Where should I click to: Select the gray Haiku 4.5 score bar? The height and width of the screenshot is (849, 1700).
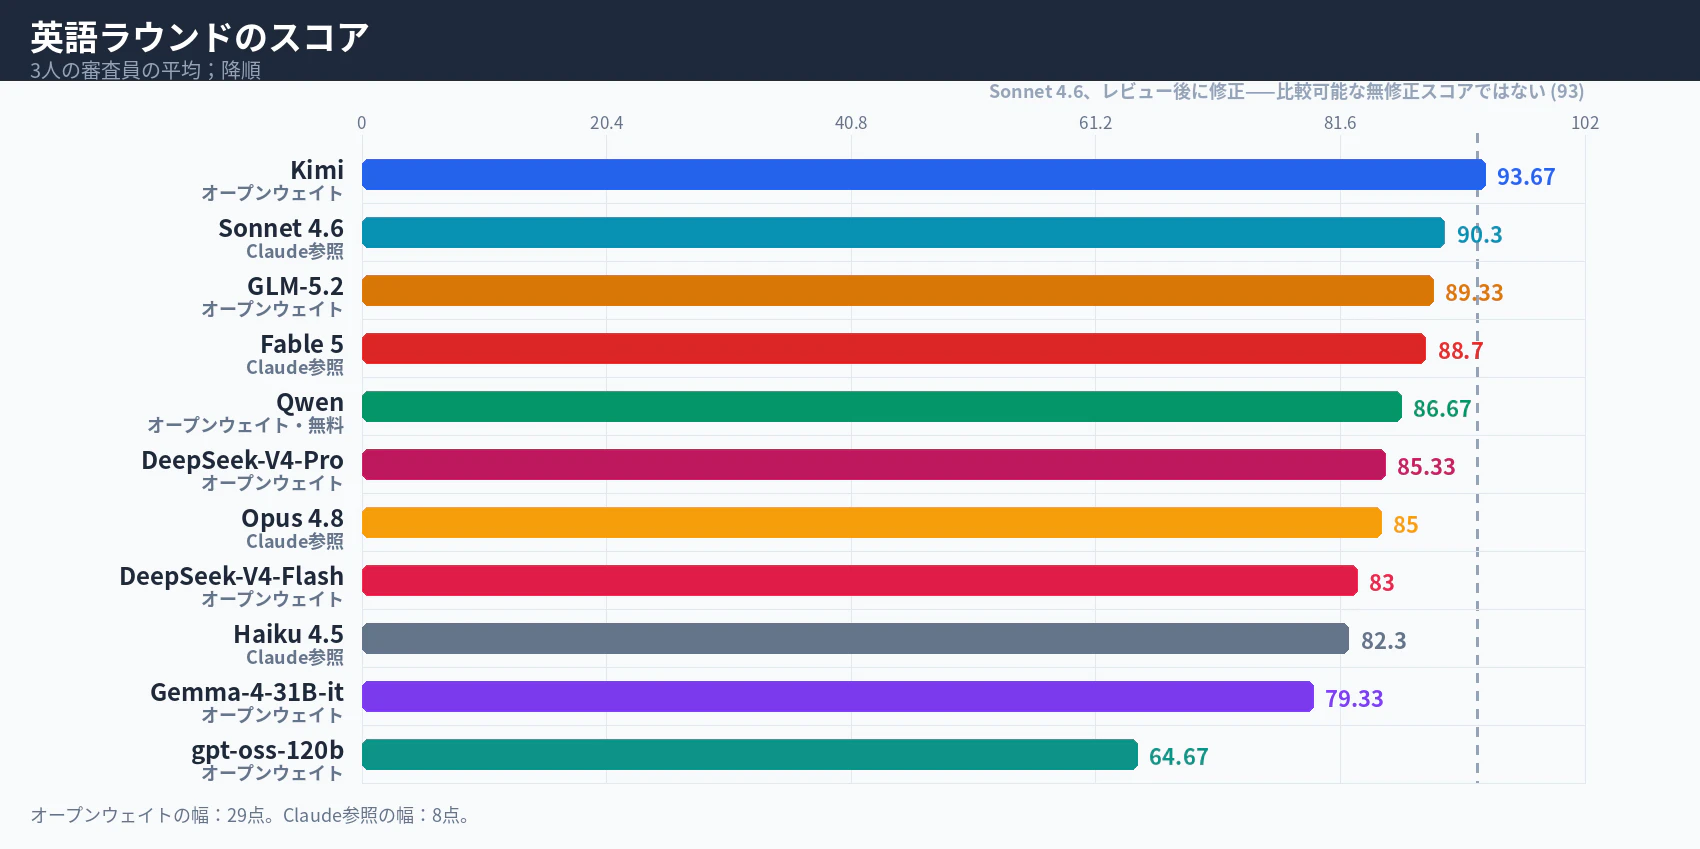[x=855, y=638]
